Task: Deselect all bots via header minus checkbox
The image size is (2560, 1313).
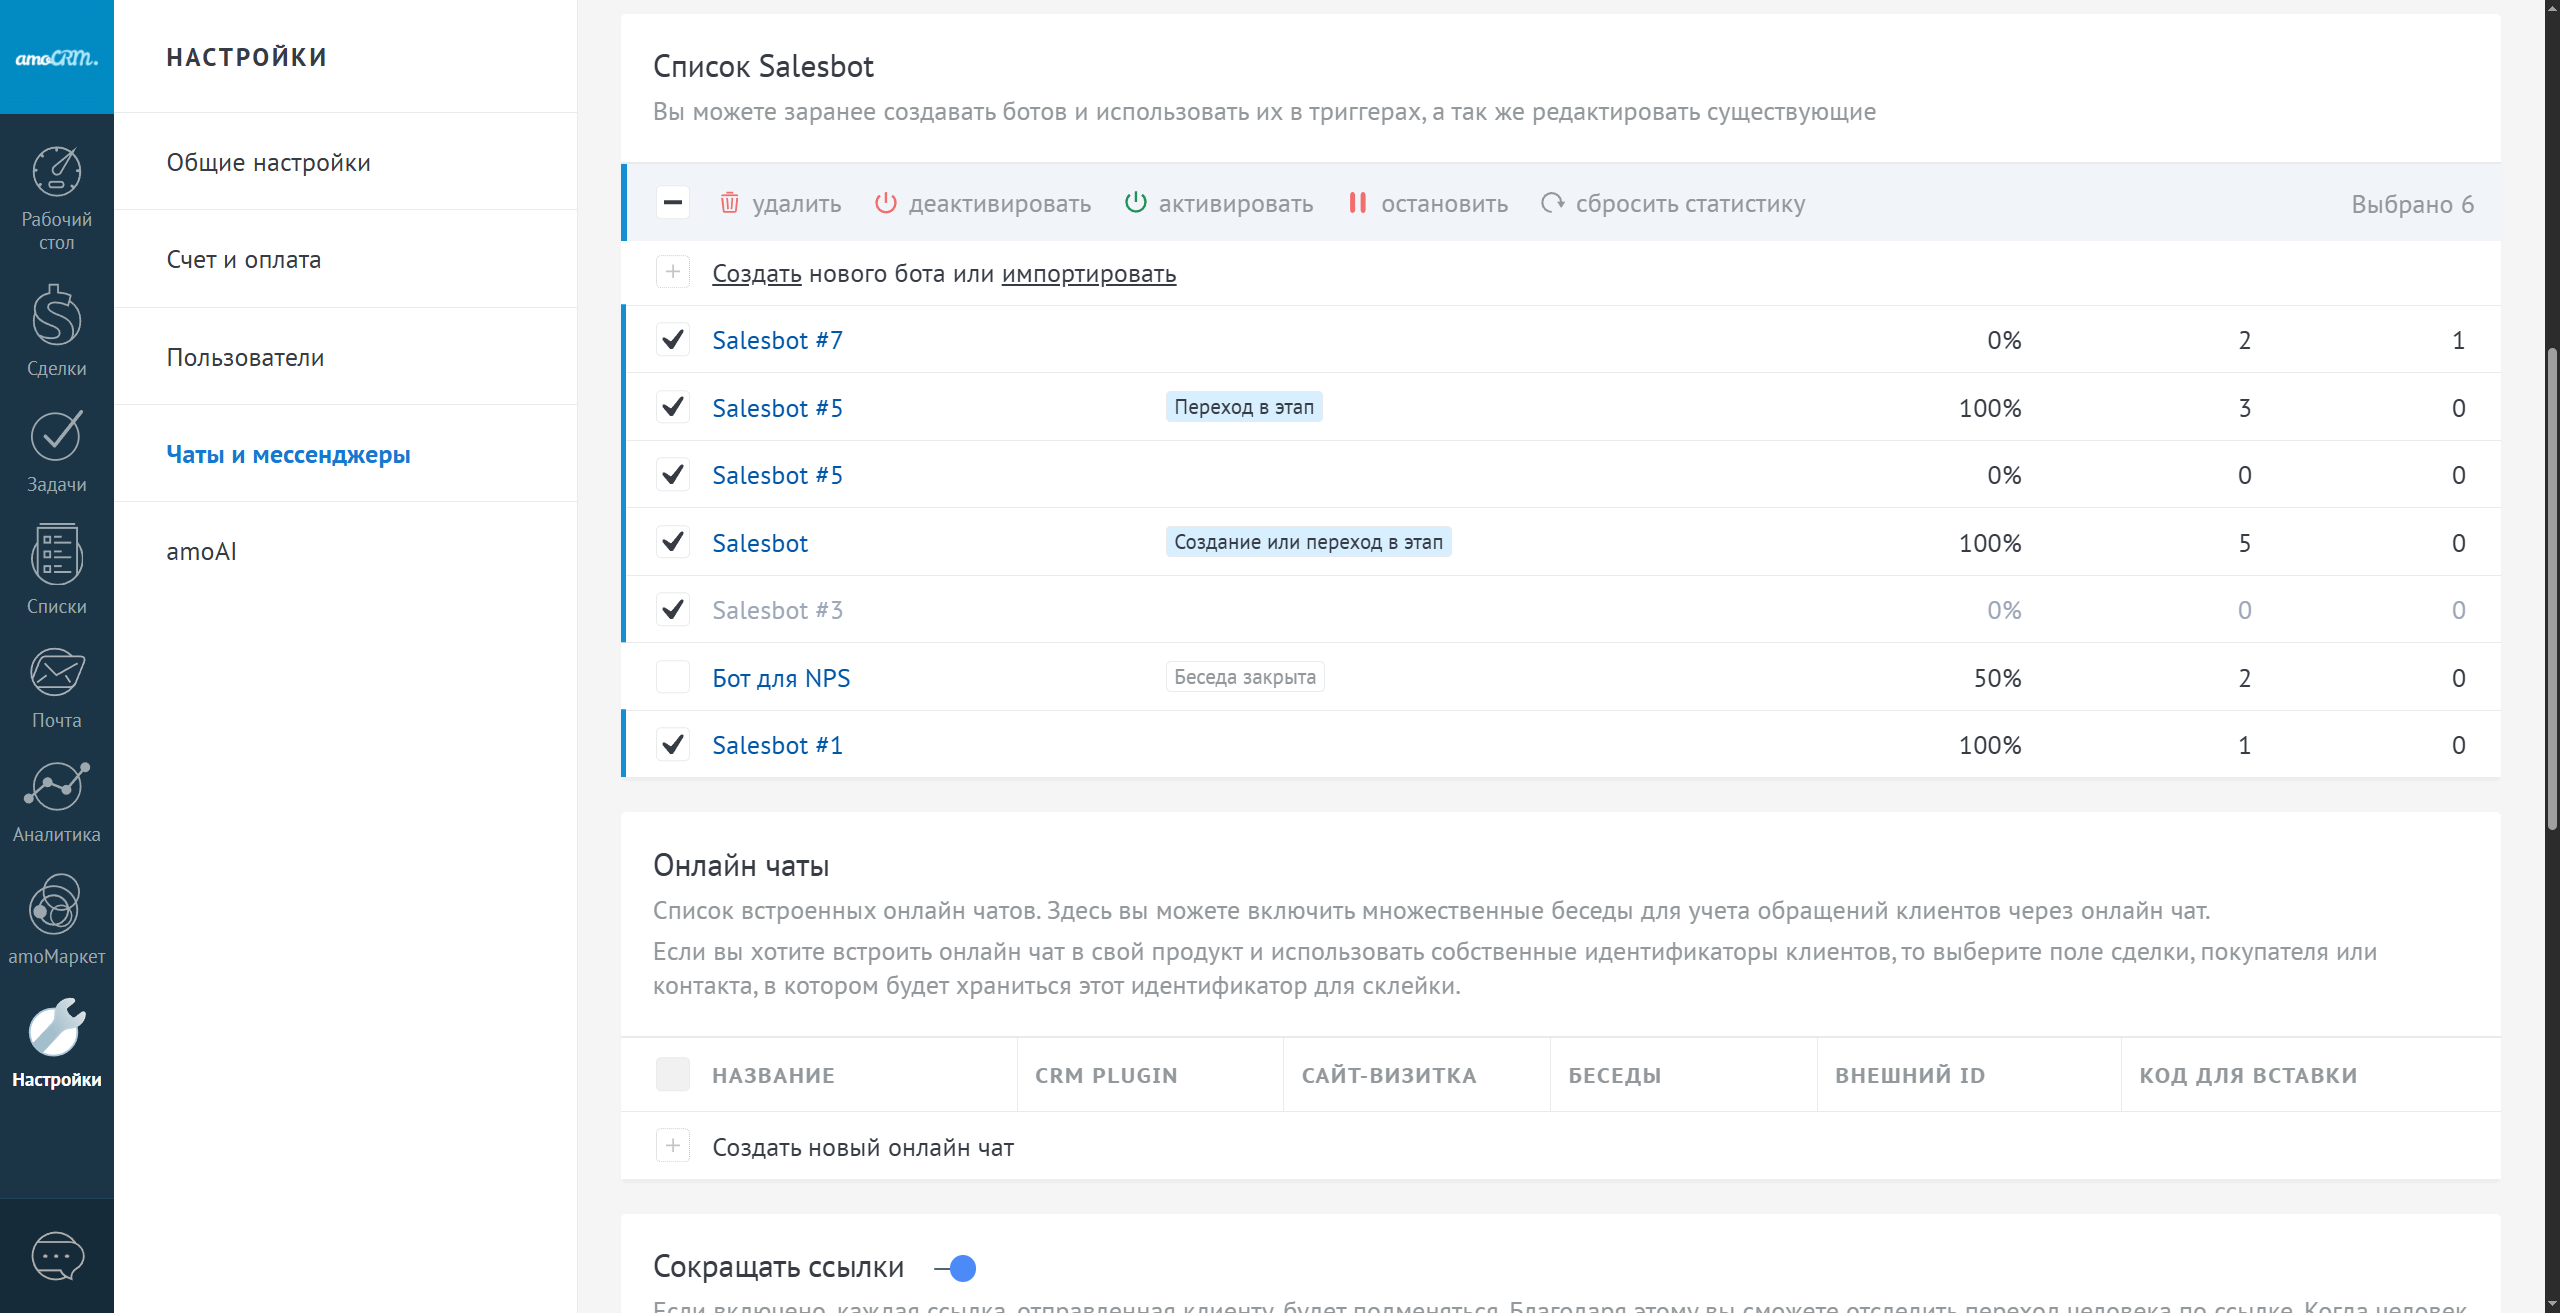Action: pyautogui.click(x=673, y=203)
